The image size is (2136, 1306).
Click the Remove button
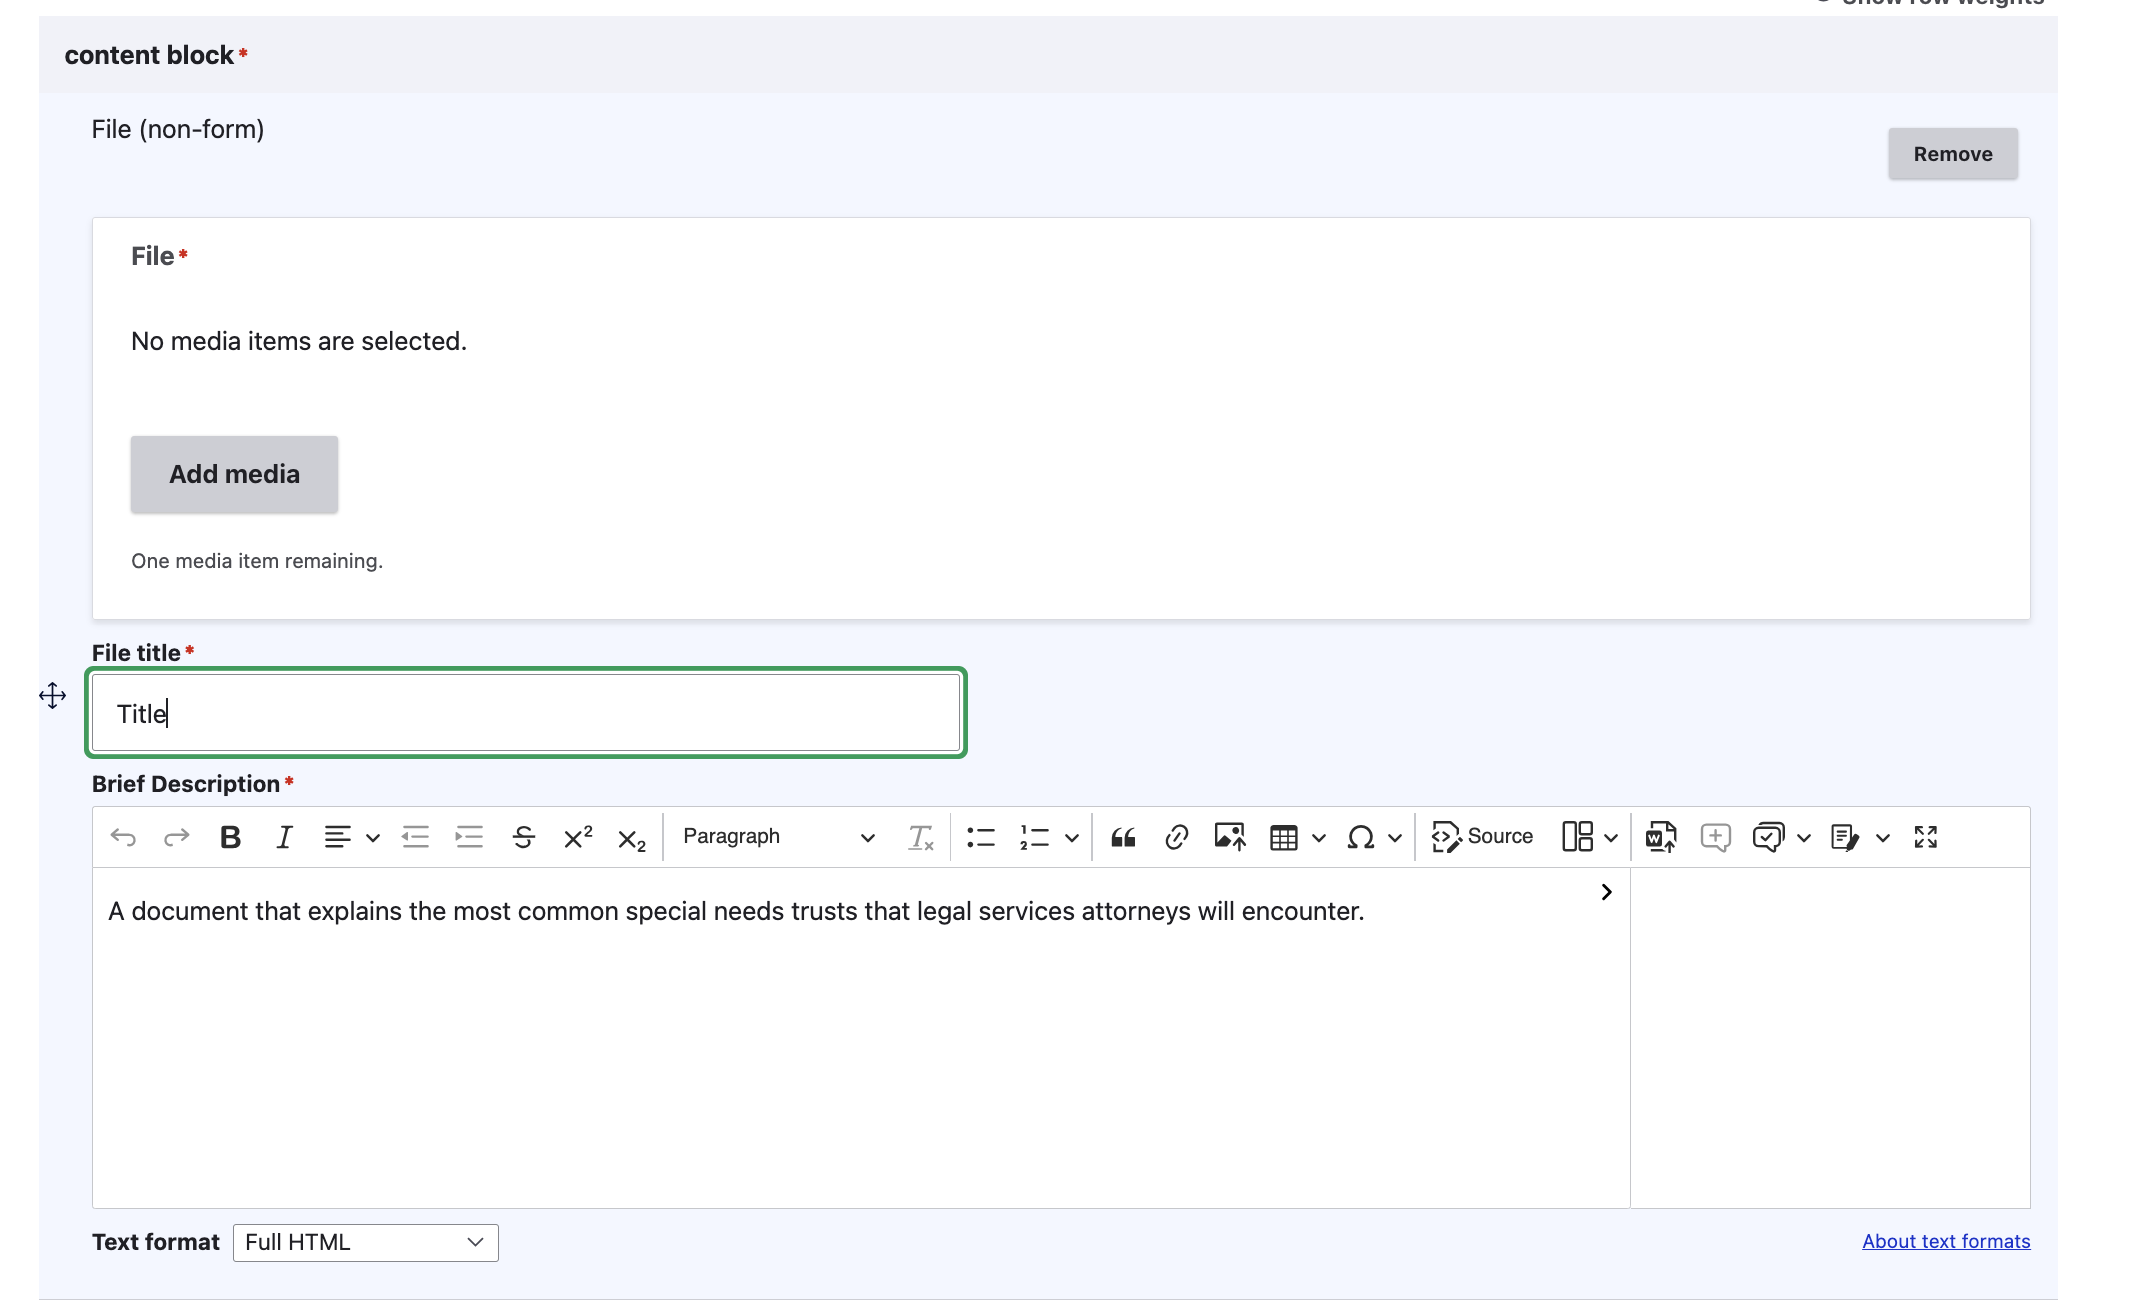click(x=1953, y=154)
